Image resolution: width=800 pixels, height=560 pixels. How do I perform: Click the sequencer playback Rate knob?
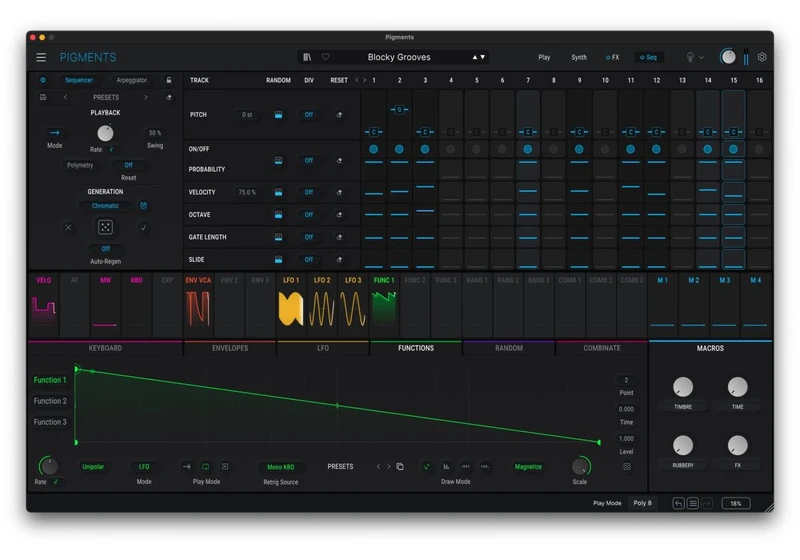tap(105, 133)
